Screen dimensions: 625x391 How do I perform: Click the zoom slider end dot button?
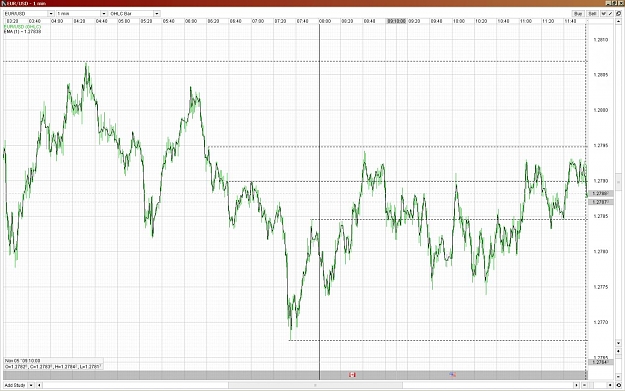[x=610, y=385]
